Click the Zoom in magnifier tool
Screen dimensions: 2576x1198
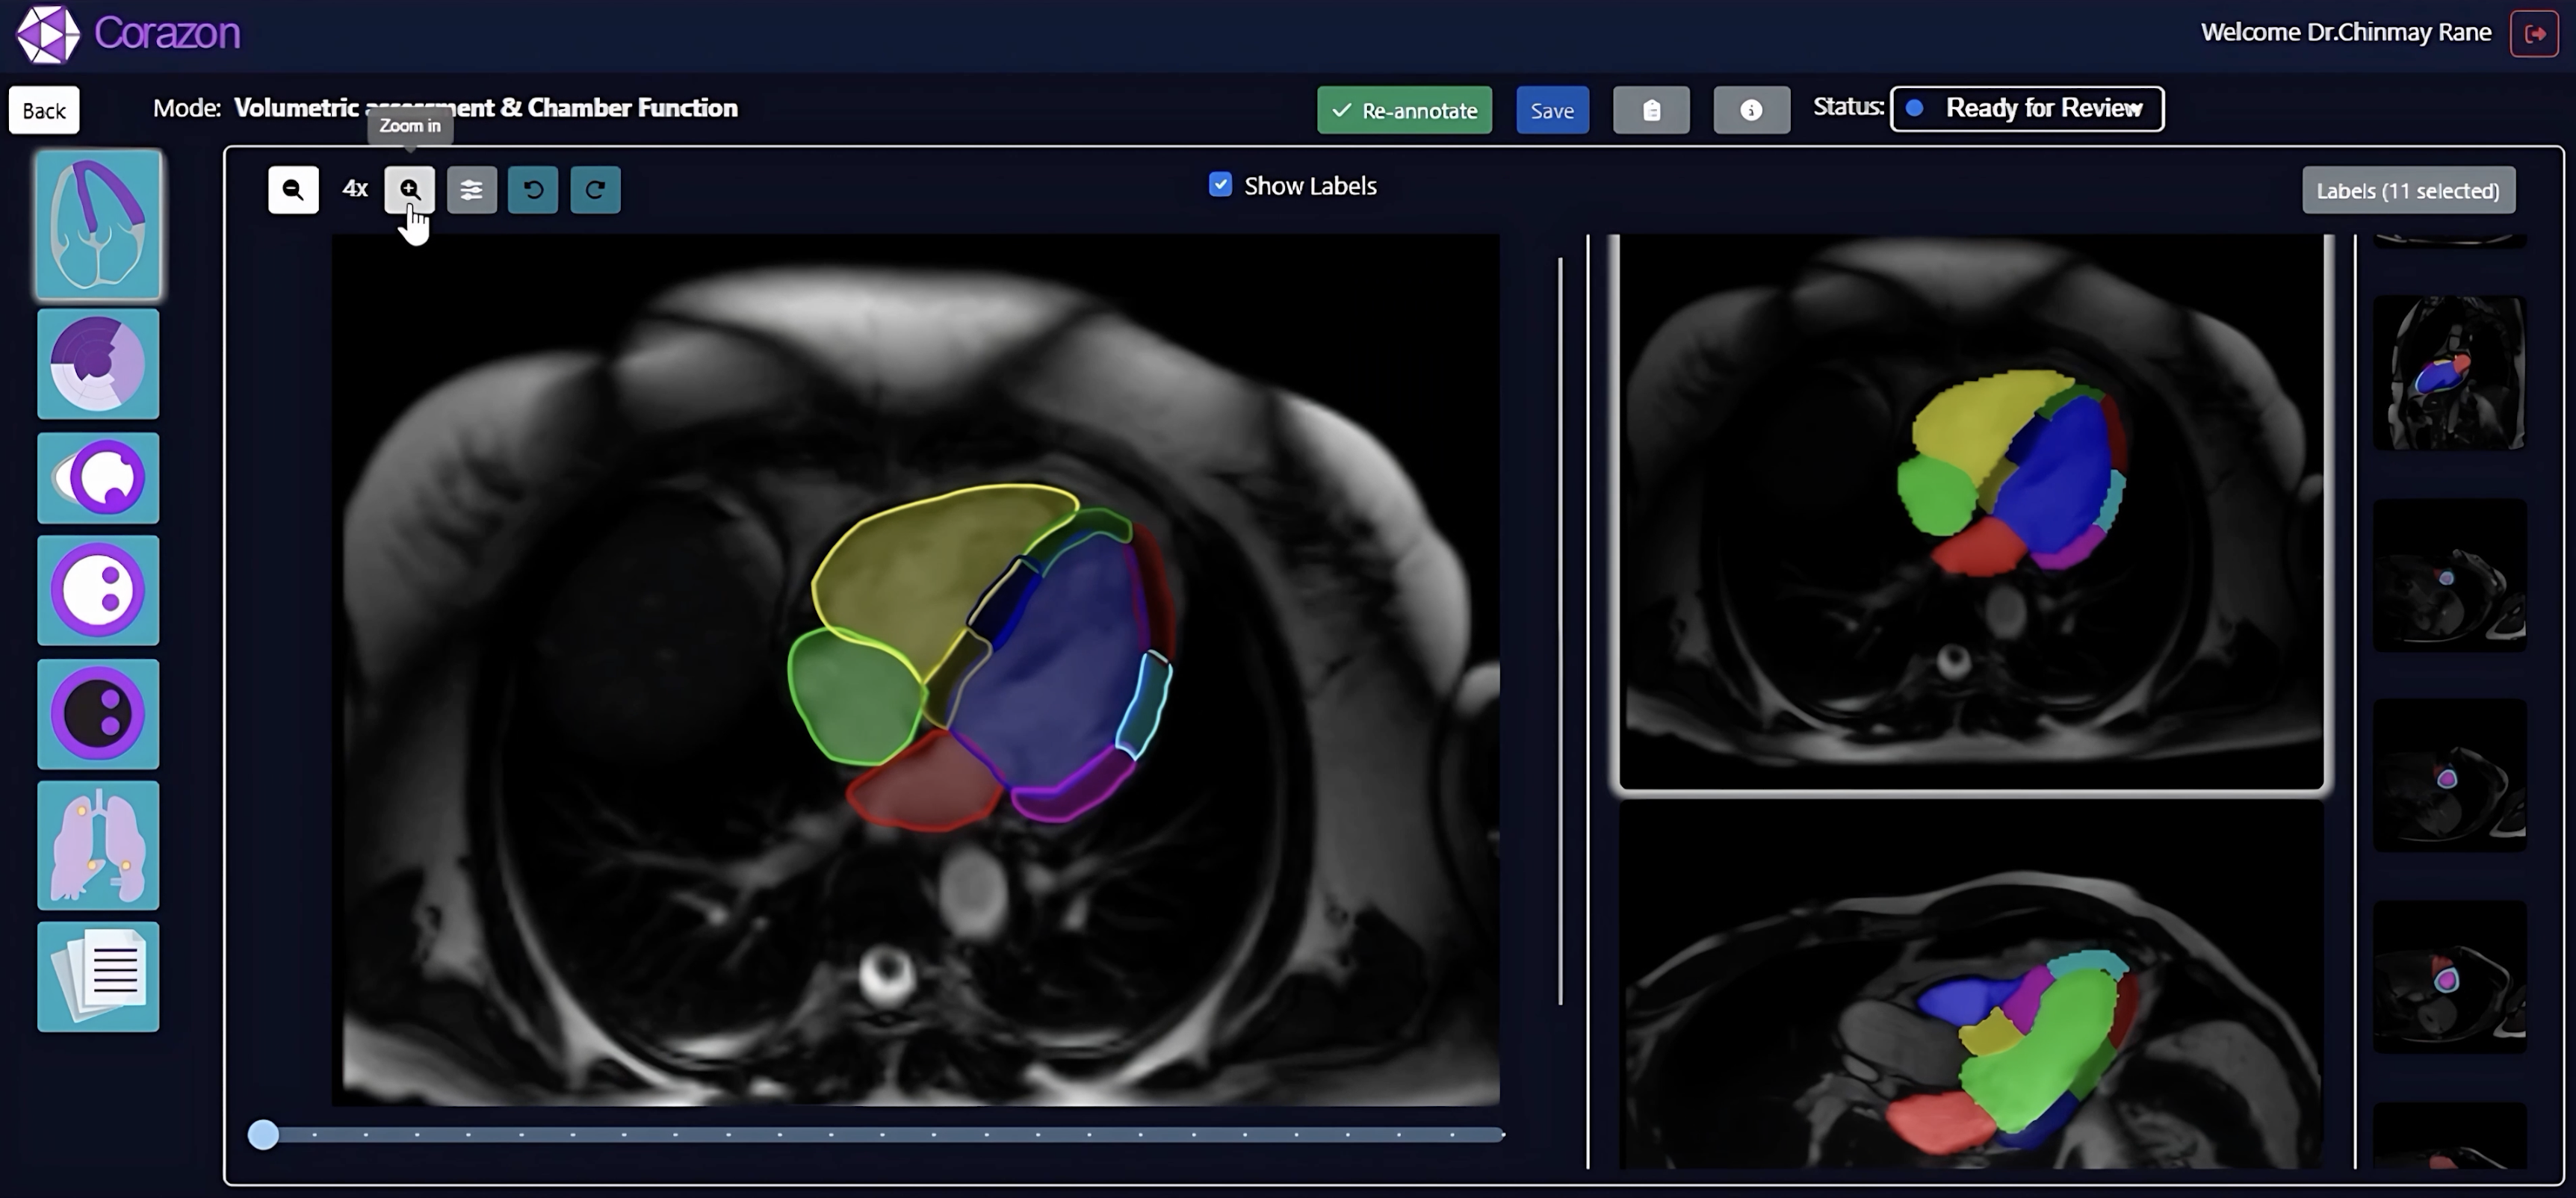tap(410, 190)
